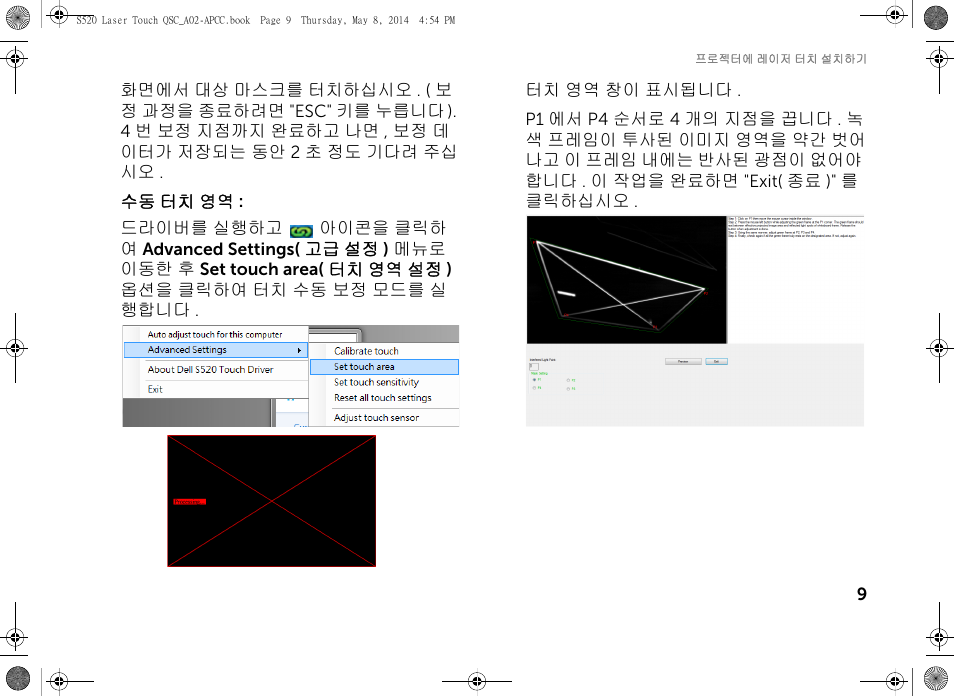Click the line '터치 영역 창이 표시됩니다 .'
954x697 pixels.
coord(633,90)
